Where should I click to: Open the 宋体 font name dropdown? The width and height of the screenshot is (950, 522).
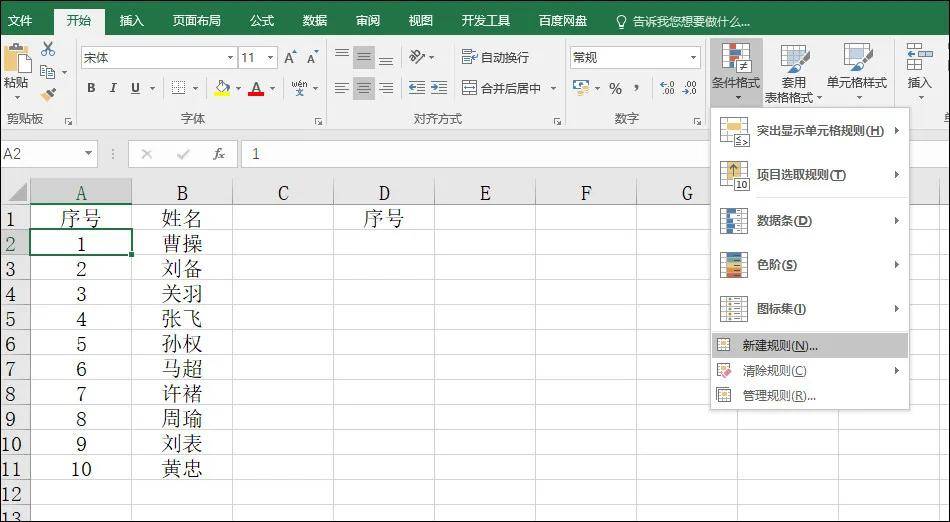tap(230, 58)
